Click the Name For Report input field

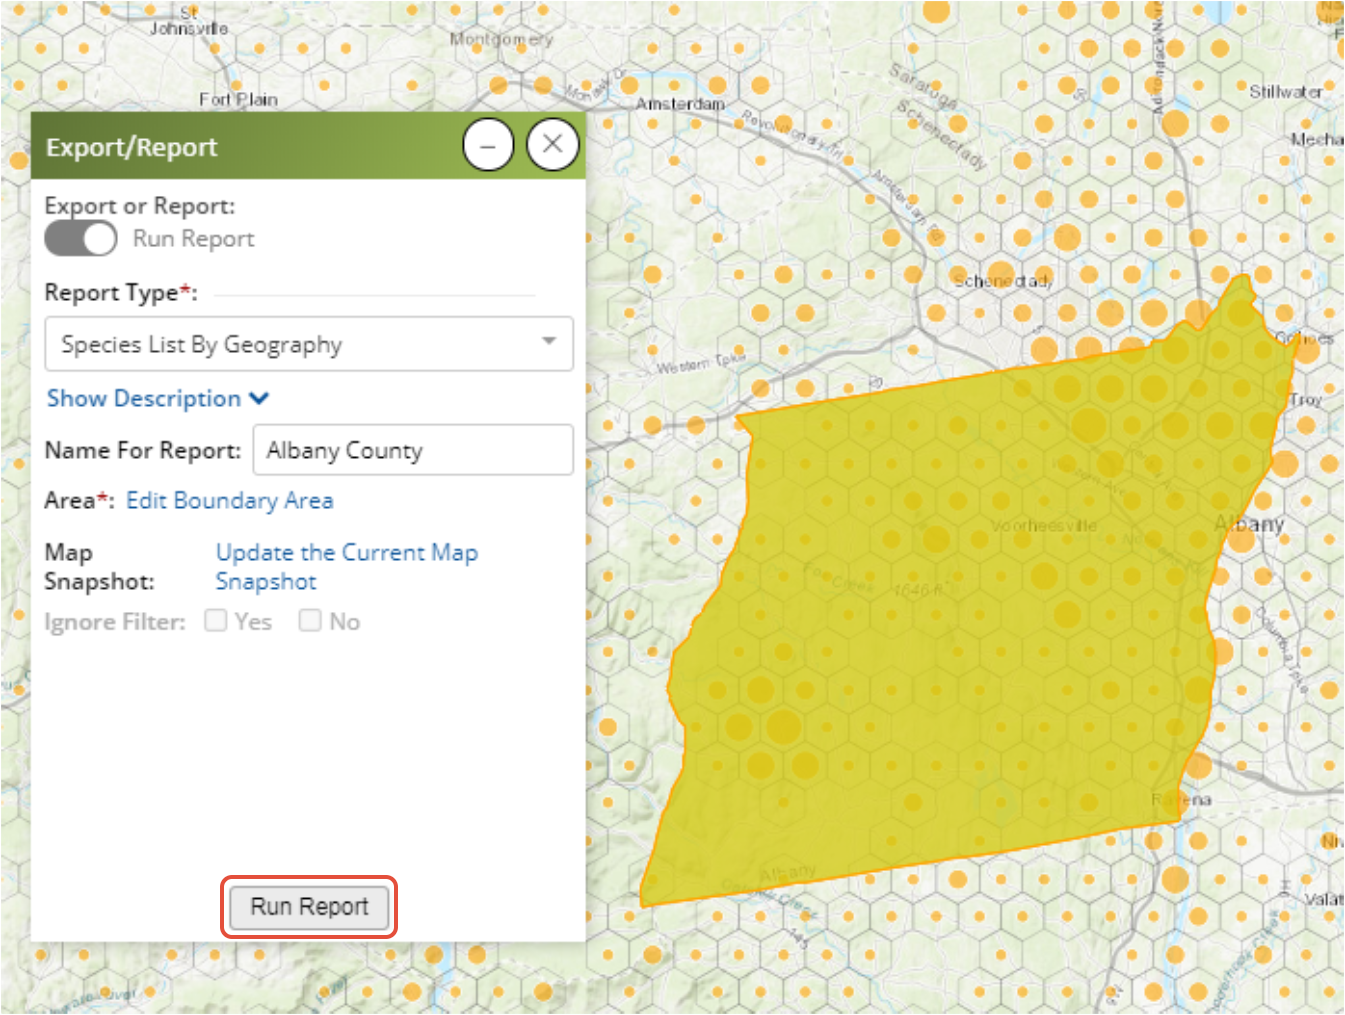pos(413,450)
